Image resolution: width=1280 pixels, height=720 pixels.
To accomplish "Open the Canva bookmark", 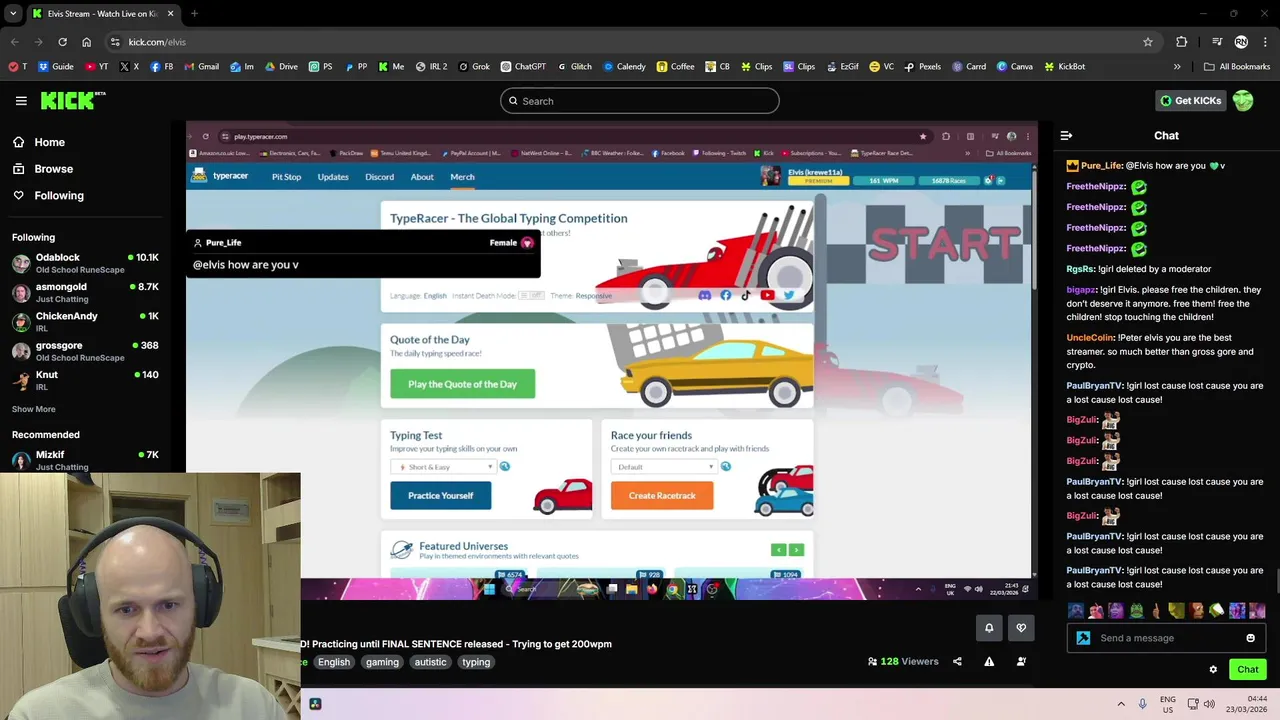I will coord(1014,66).
